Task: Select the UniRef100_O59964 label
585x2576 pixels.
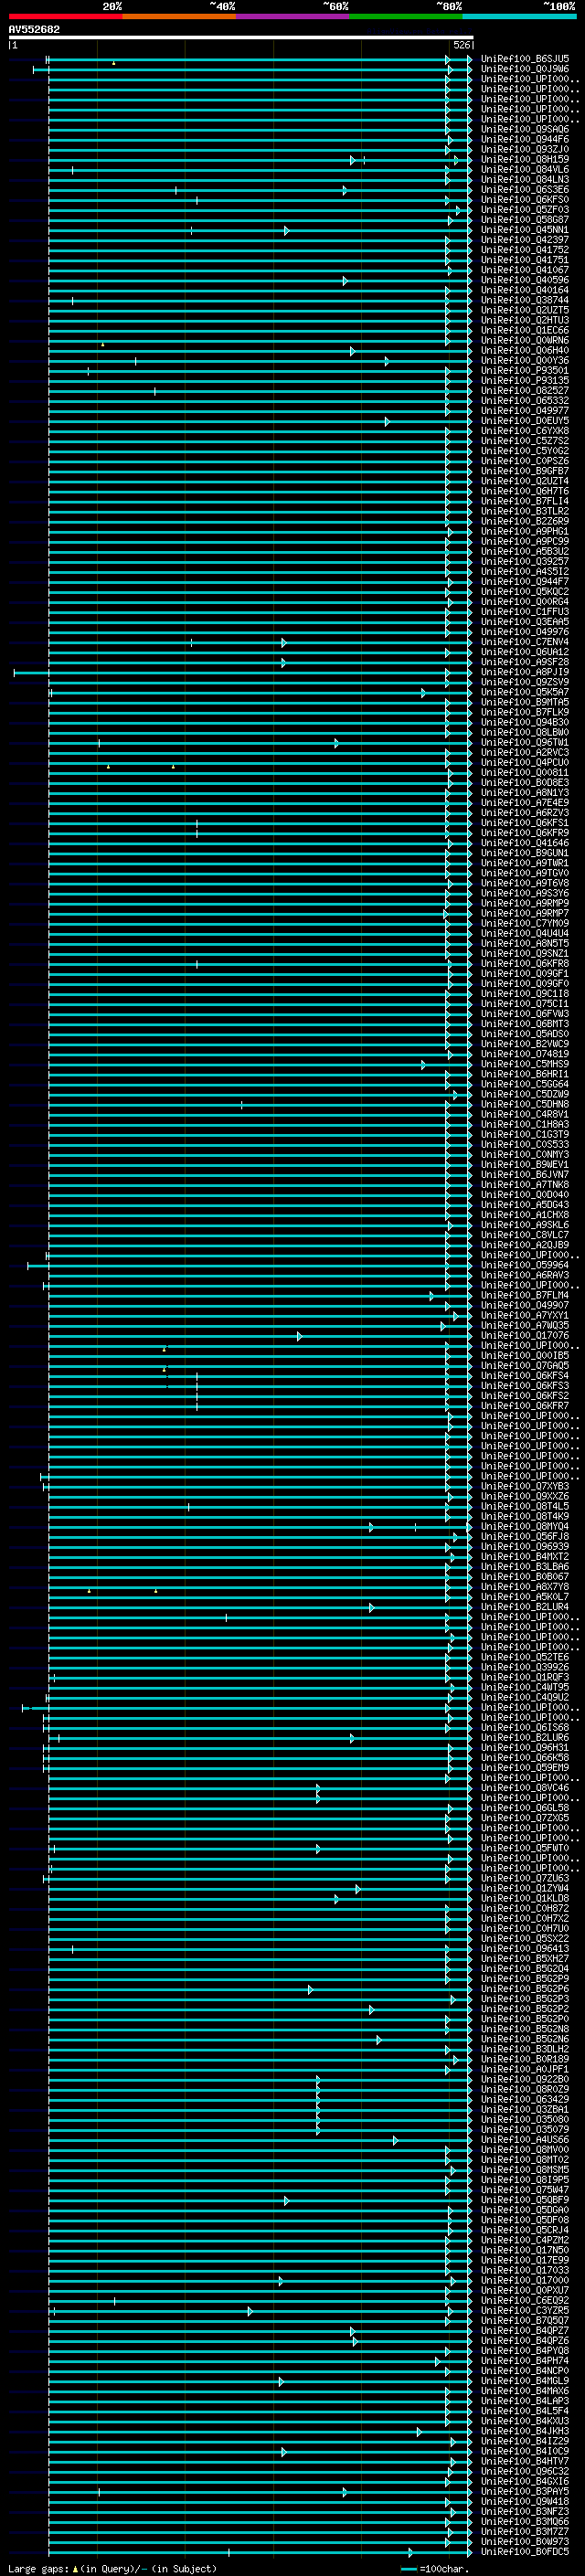Action: tap(525, 1265)
